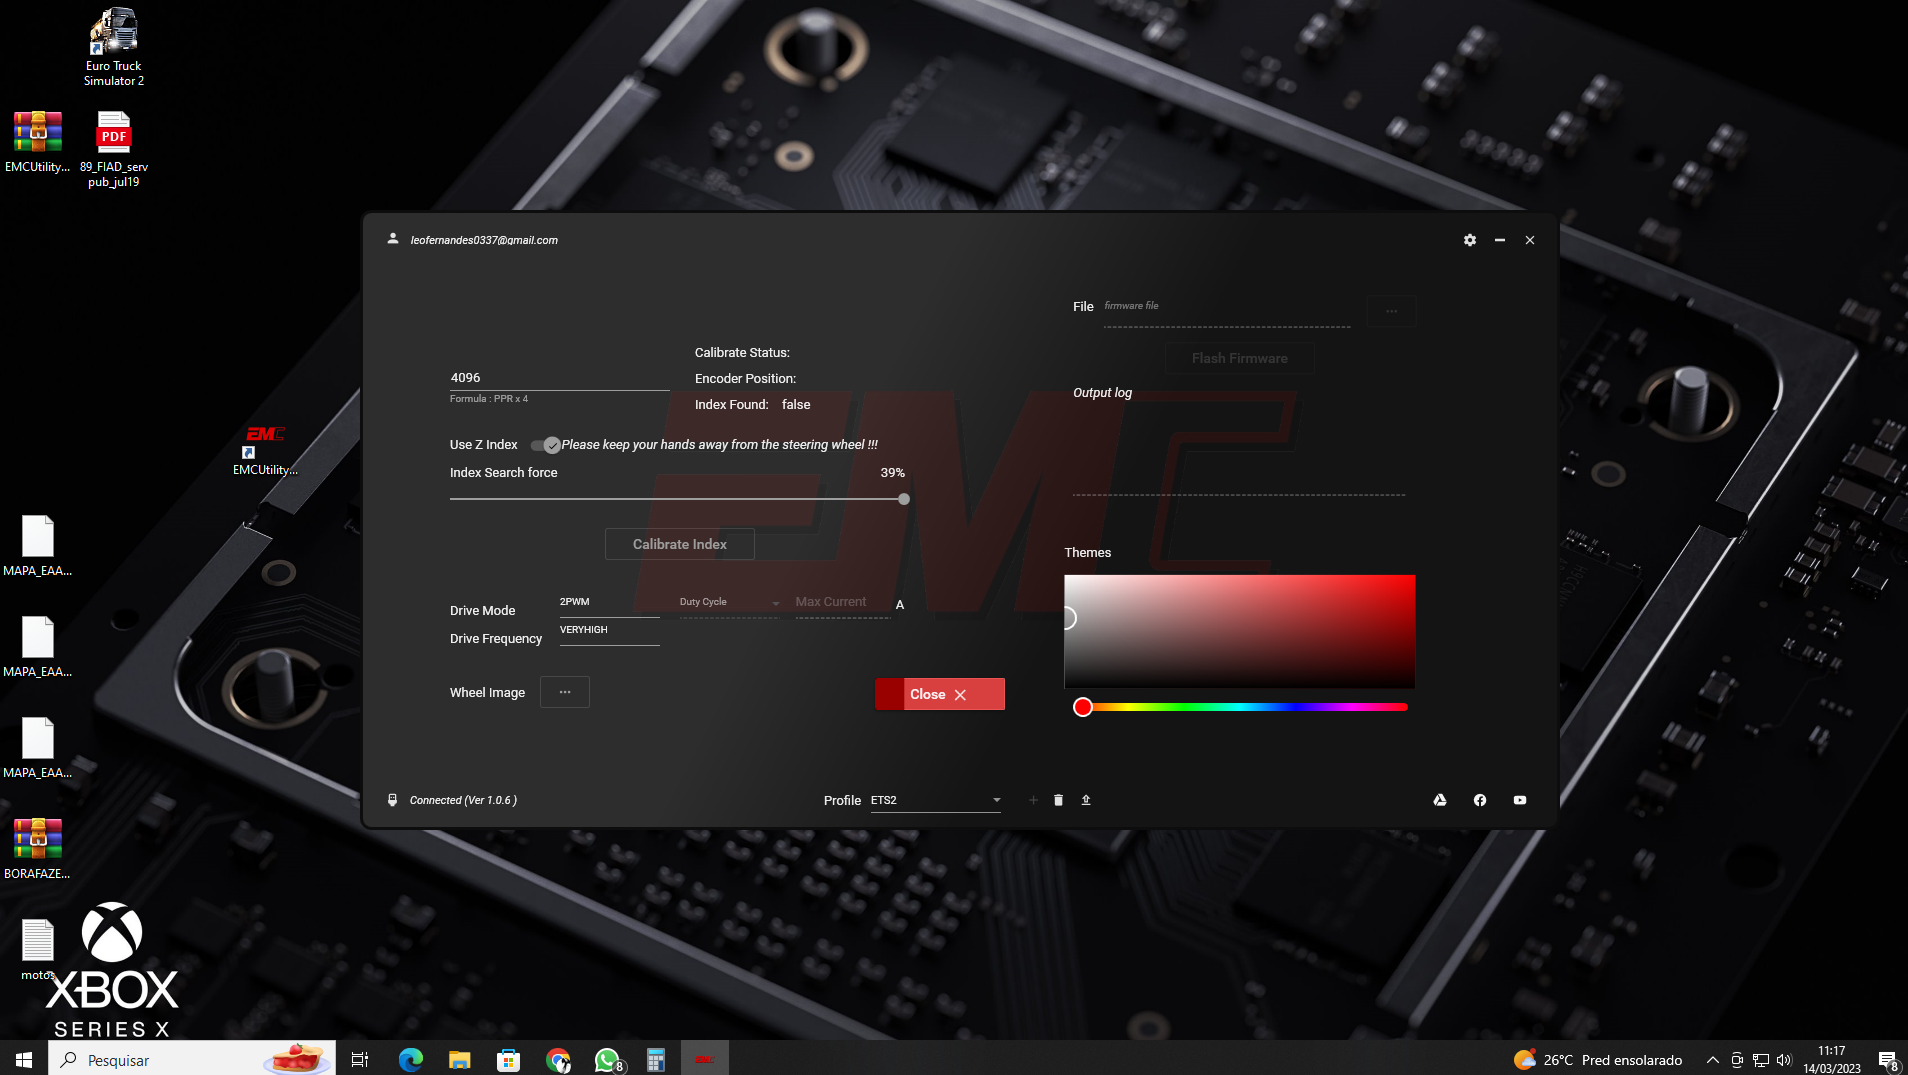Toggle the Use Z Index switch
The image size is (1908, 1075).
pos(545,445)
